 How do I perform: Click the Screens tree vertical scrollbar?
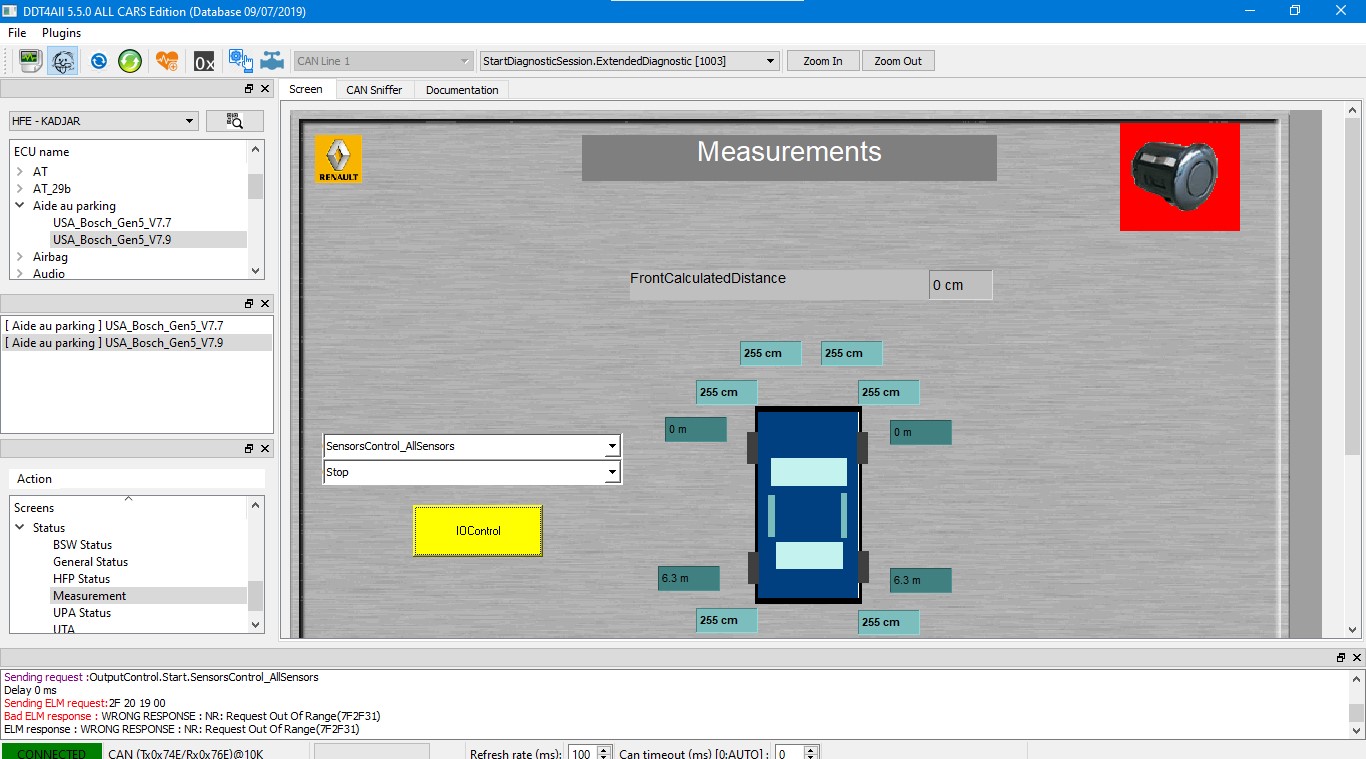256,565
